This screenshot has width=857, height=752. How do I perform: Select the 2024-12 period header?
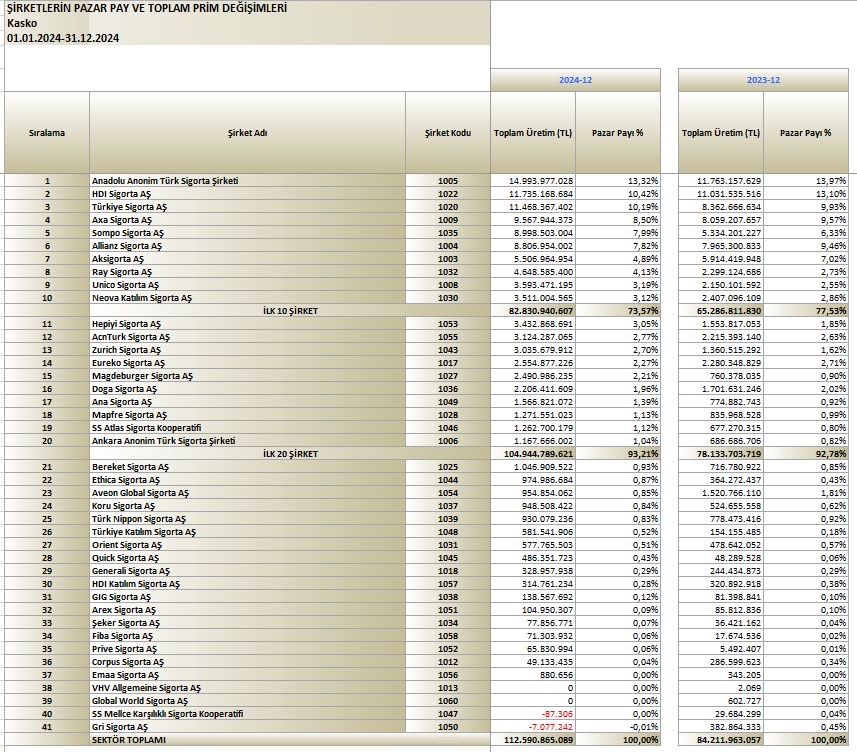point(575,80)
